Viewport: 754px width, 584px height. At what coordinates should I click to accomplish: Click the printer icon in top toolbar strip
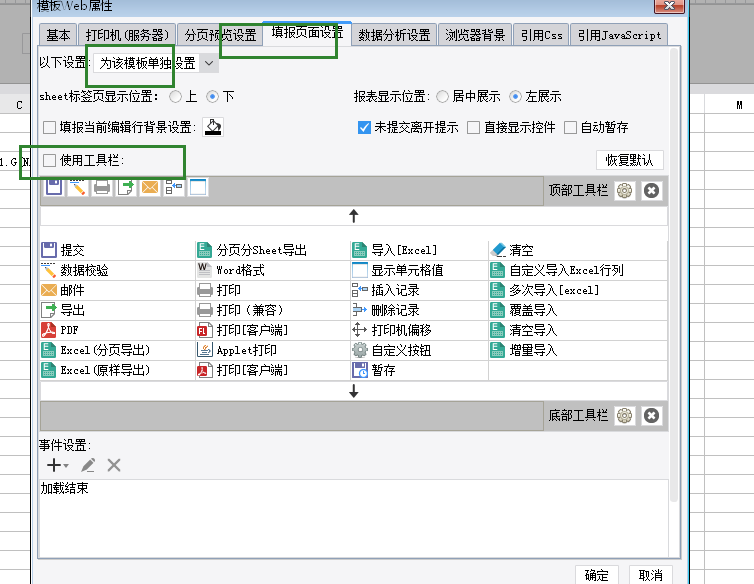click(101, 187)
